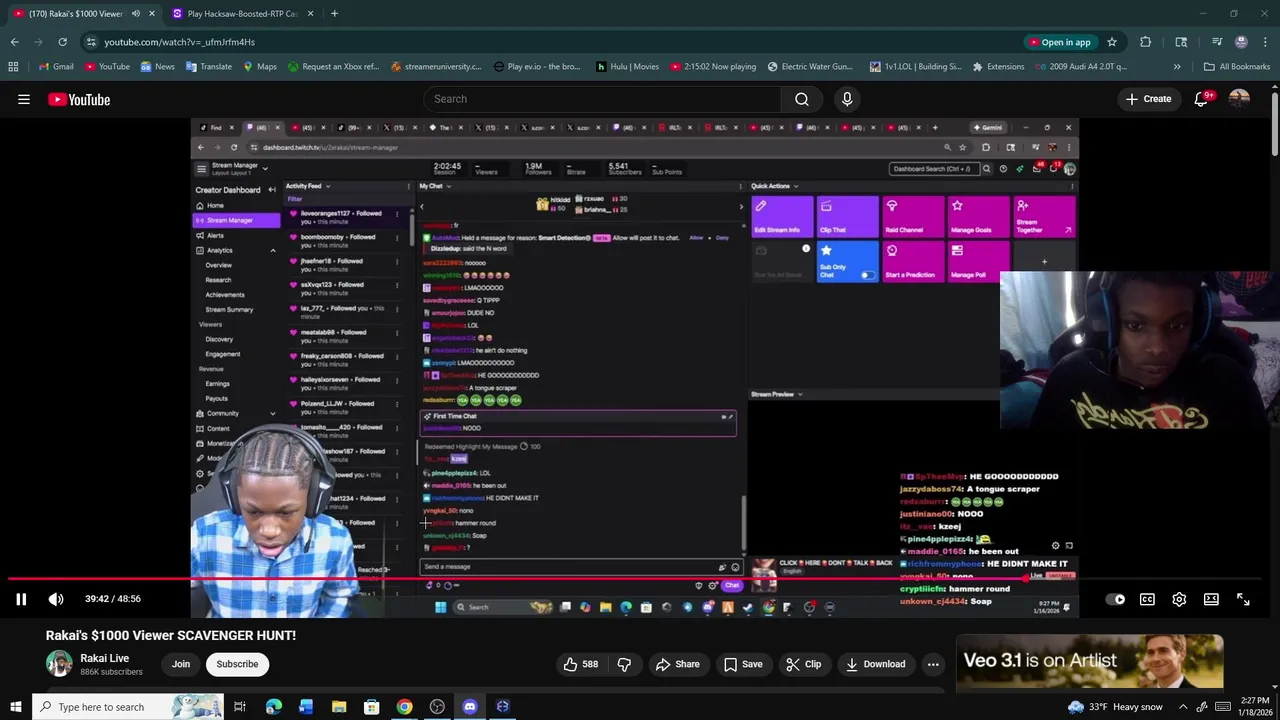Open Chrome three-dot menu
The height and width of the screenshot is (720, 1280).
tap(1265, 42)
